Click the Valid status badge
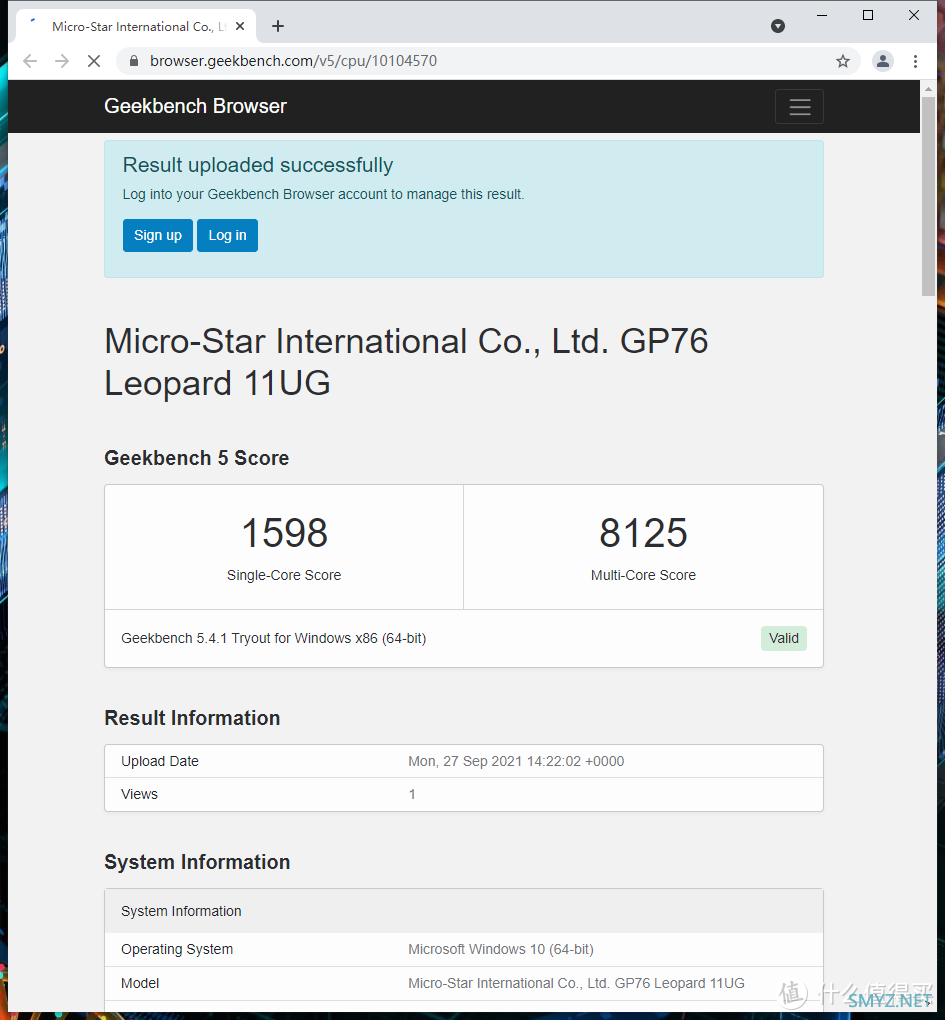Image resolution: width=945 pixels, height=1020 pixels. [784, 638]
